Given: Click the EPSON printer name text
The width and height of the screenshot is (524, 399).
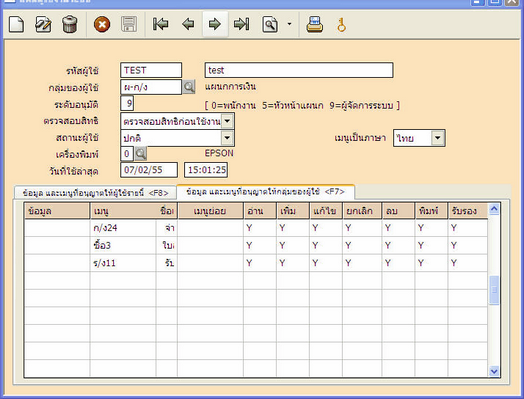Looking at the screenshot, I should [219, 153].
